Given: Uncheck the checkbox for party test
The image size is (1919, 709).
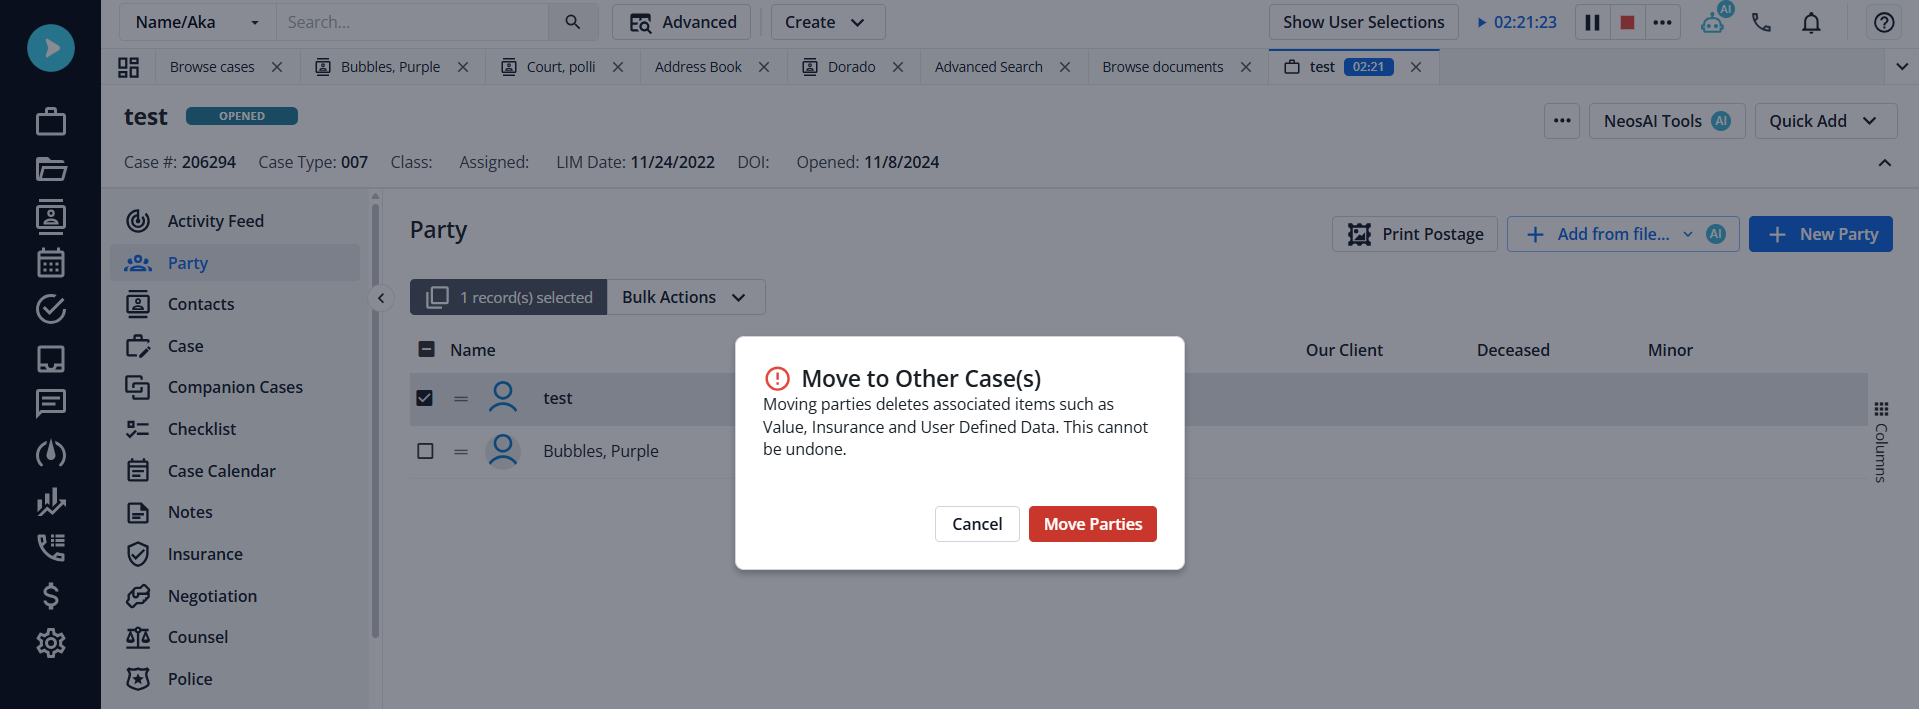Looking at the screenshot, I should 425,398.
